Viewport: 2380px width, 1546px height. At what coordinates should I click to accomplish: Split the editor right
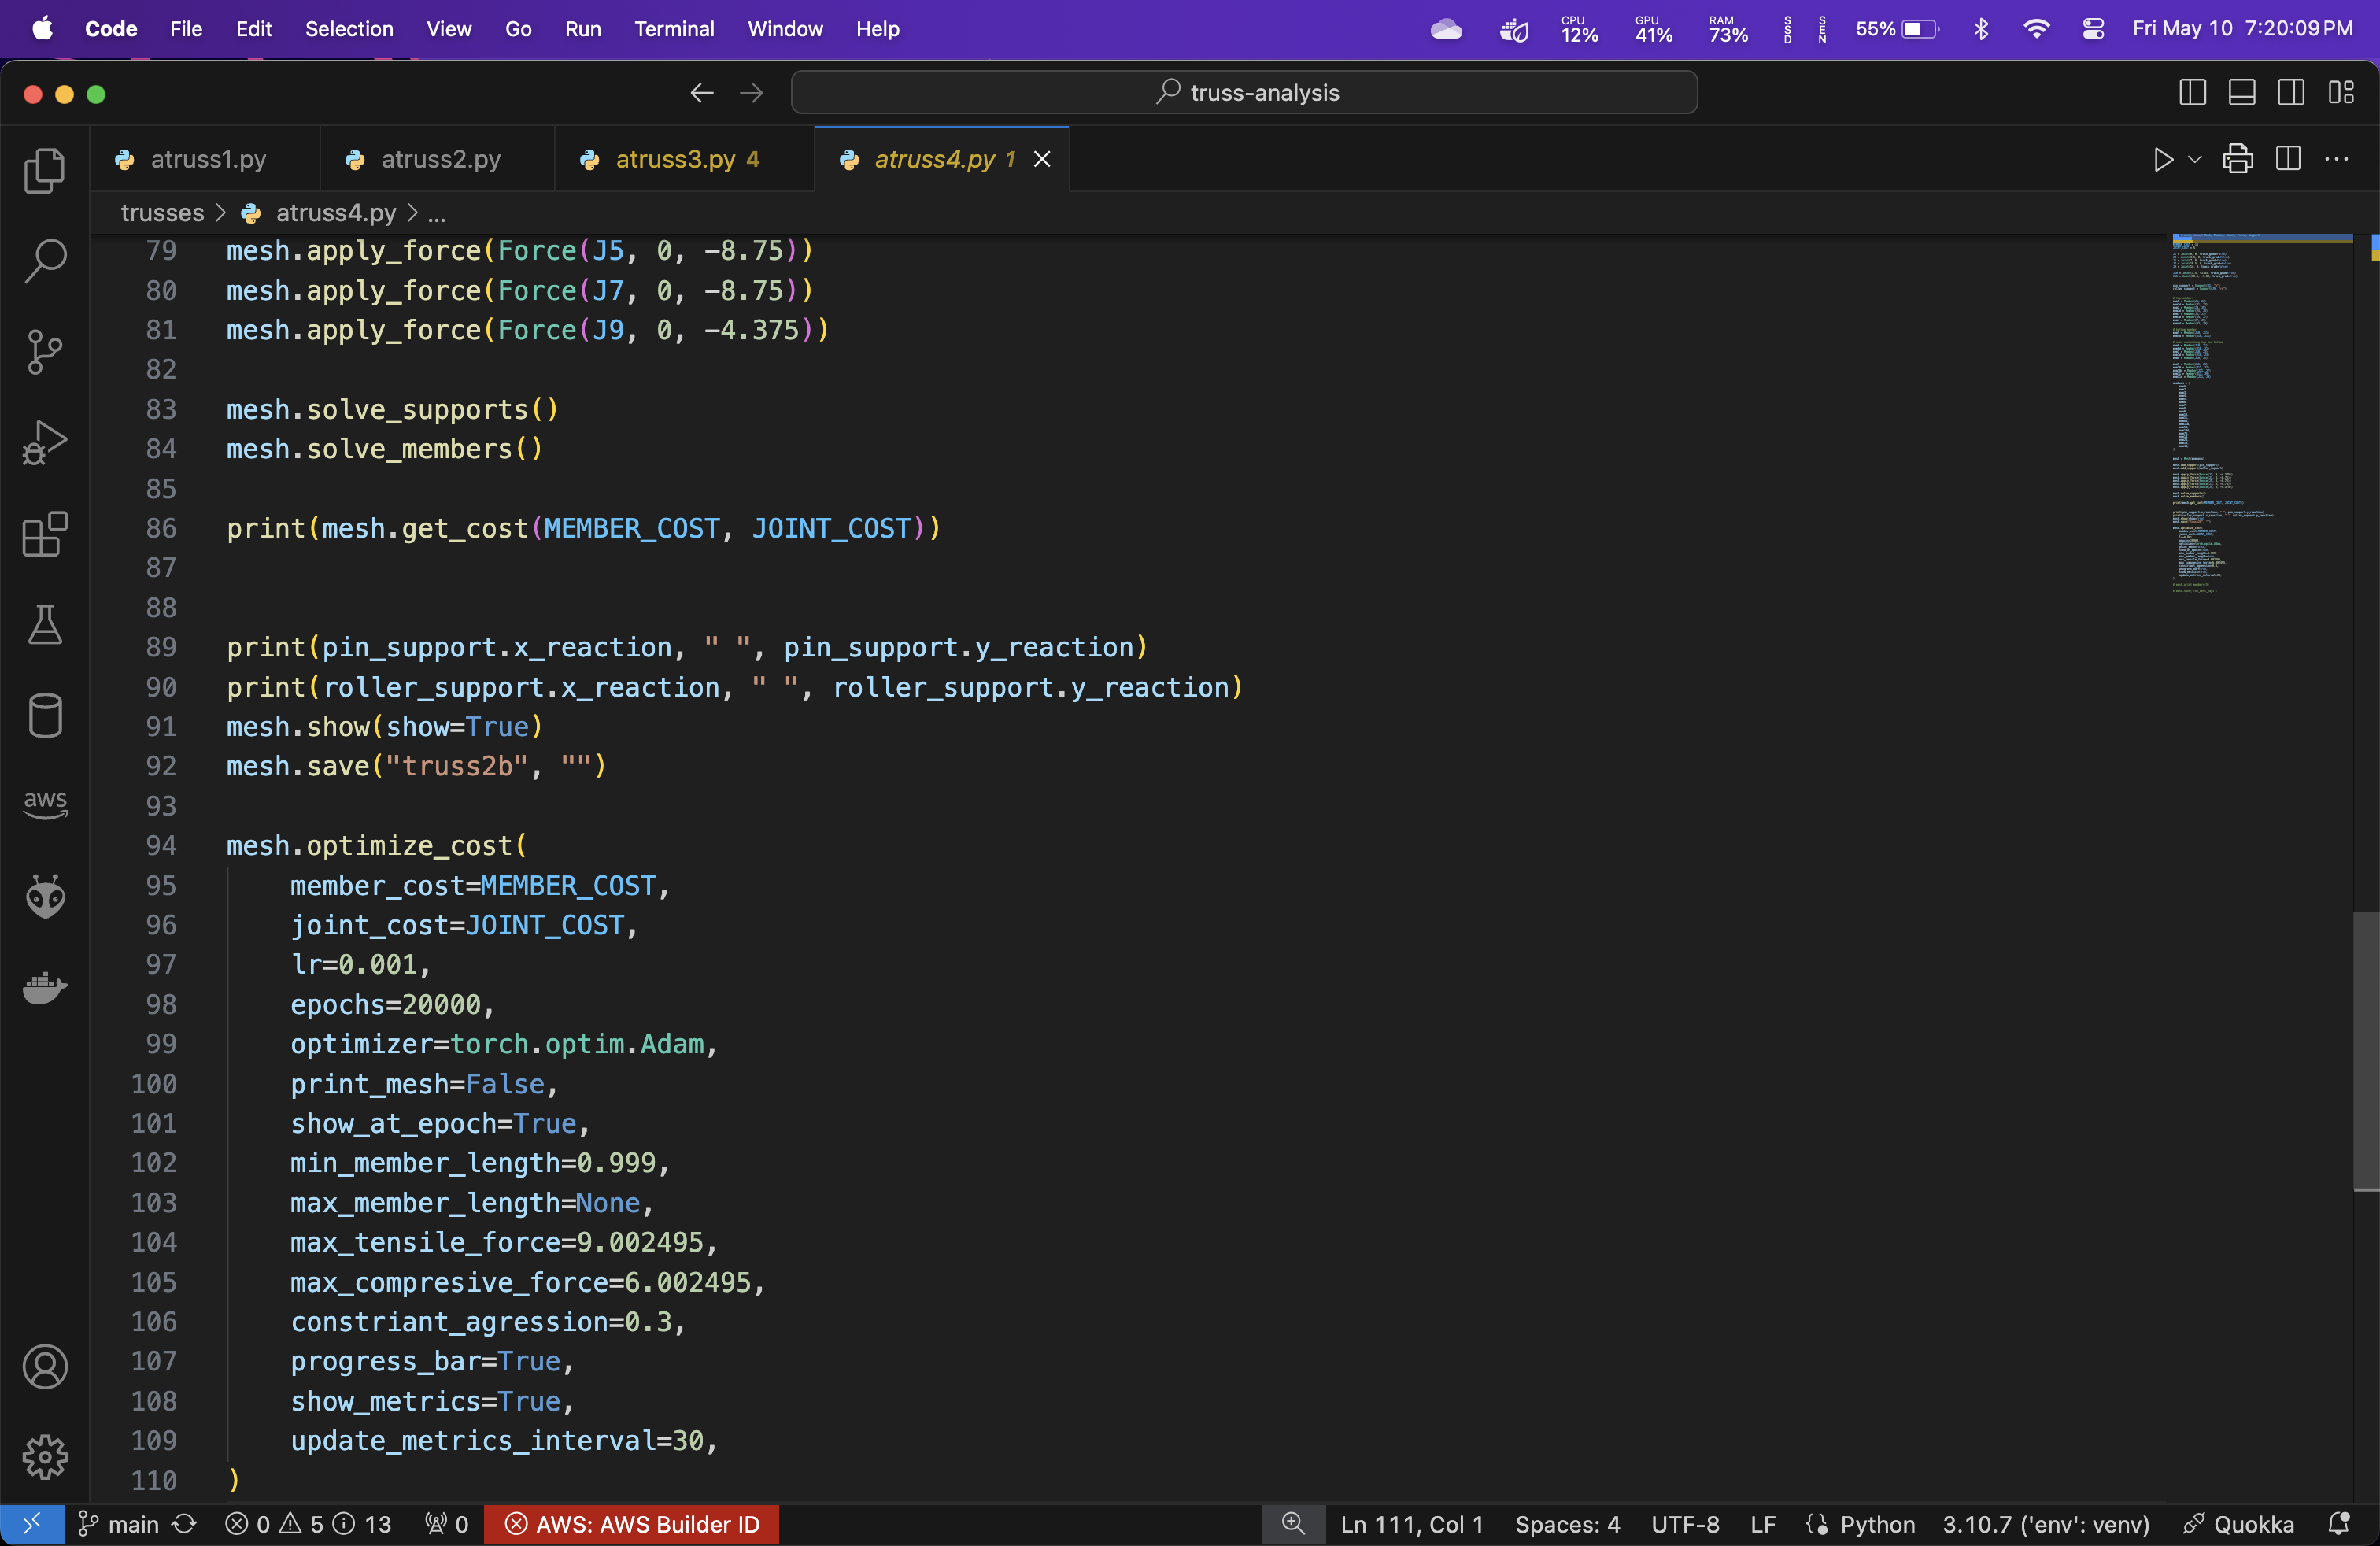(2288, 159)
